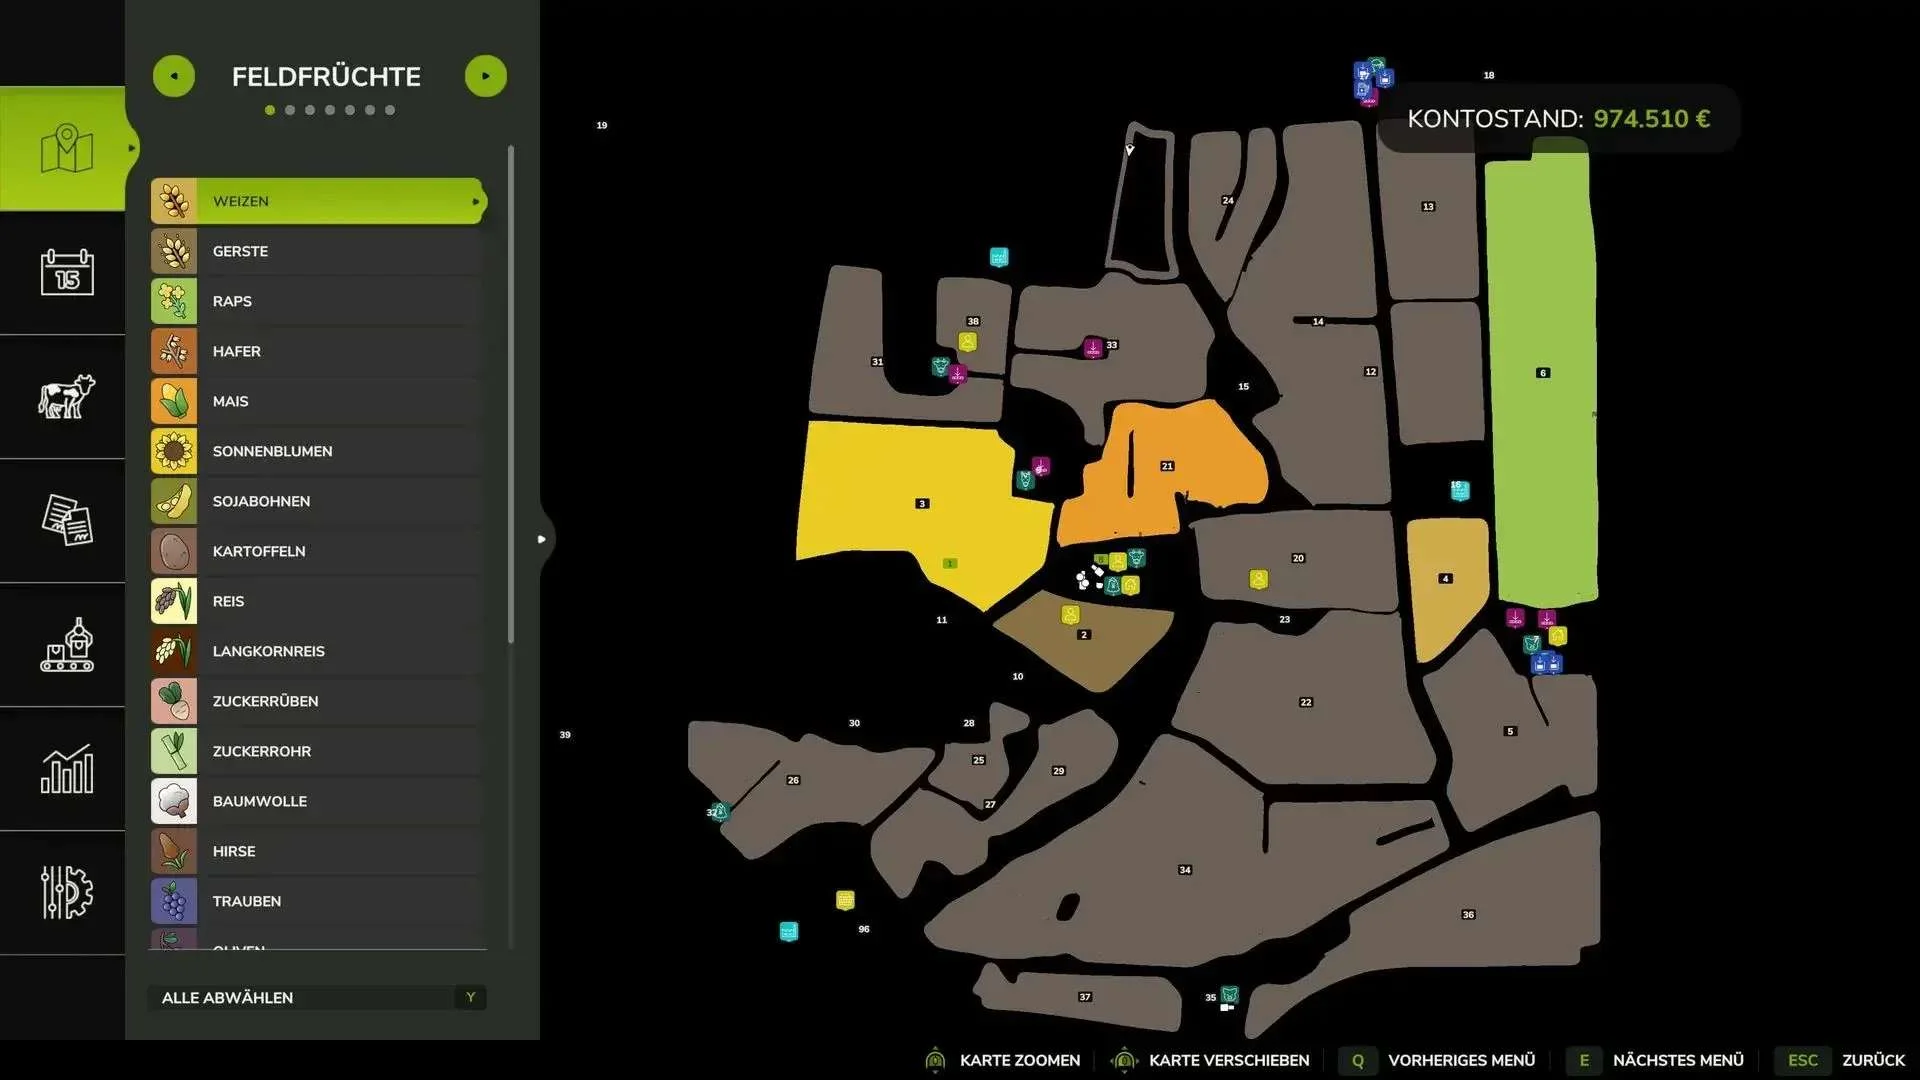The height and width of the screenshot is (1080, 1920).
Task: Click Nächstes Menü E key hint
Action: tap(1584, 1060)
